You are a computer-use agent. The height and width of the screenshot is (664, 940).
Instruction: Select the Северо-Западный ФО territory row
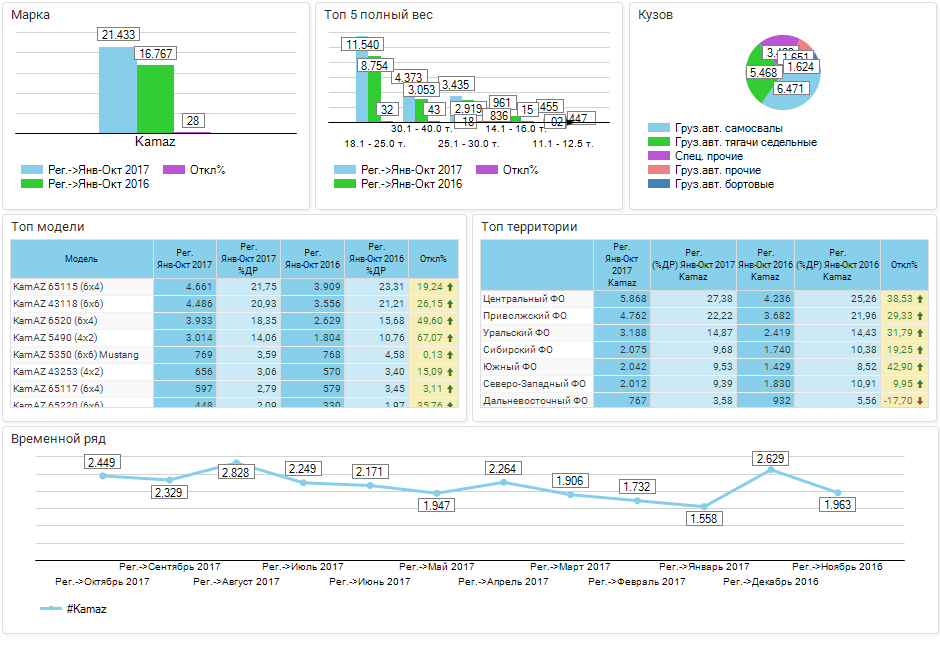click(704, 384)
